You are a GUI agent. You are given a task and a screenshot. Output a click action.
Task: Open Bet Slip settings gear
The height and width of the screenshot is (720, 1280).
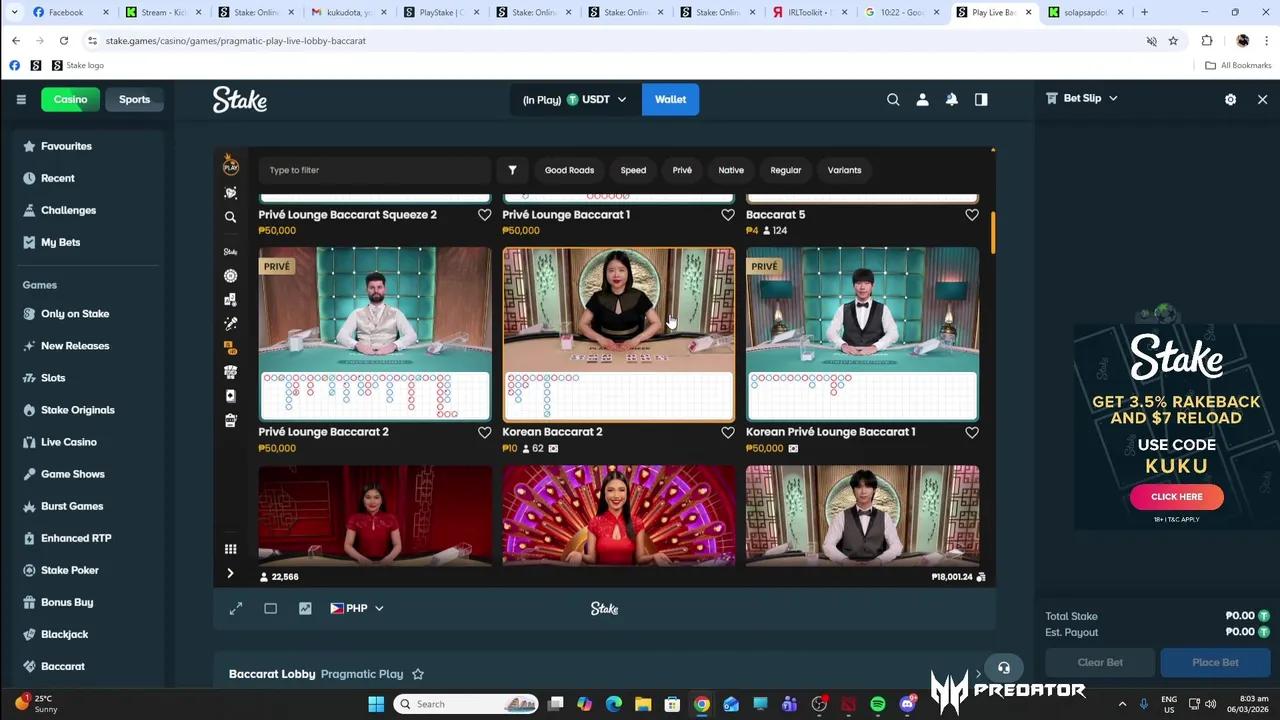click(x=1230, y=100)
